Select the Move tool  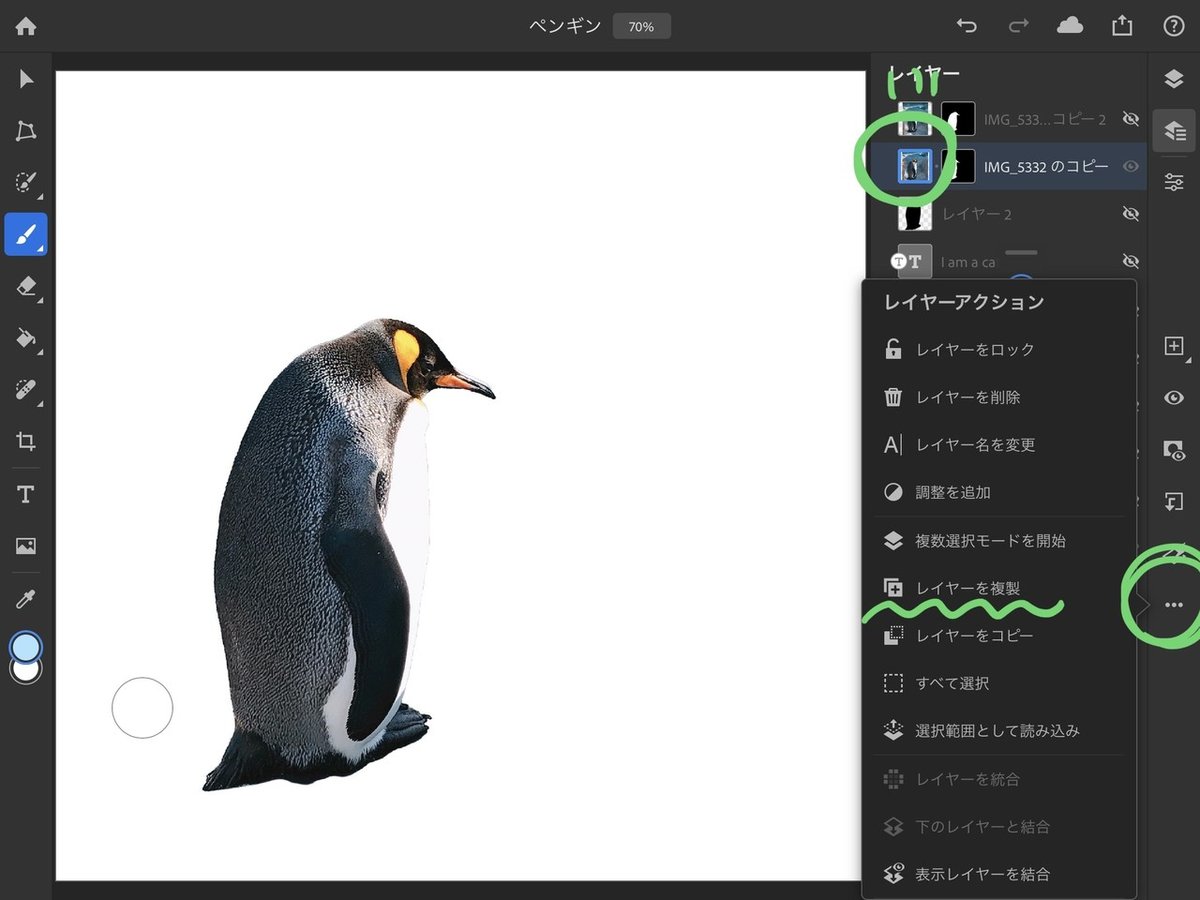[25, 76]
